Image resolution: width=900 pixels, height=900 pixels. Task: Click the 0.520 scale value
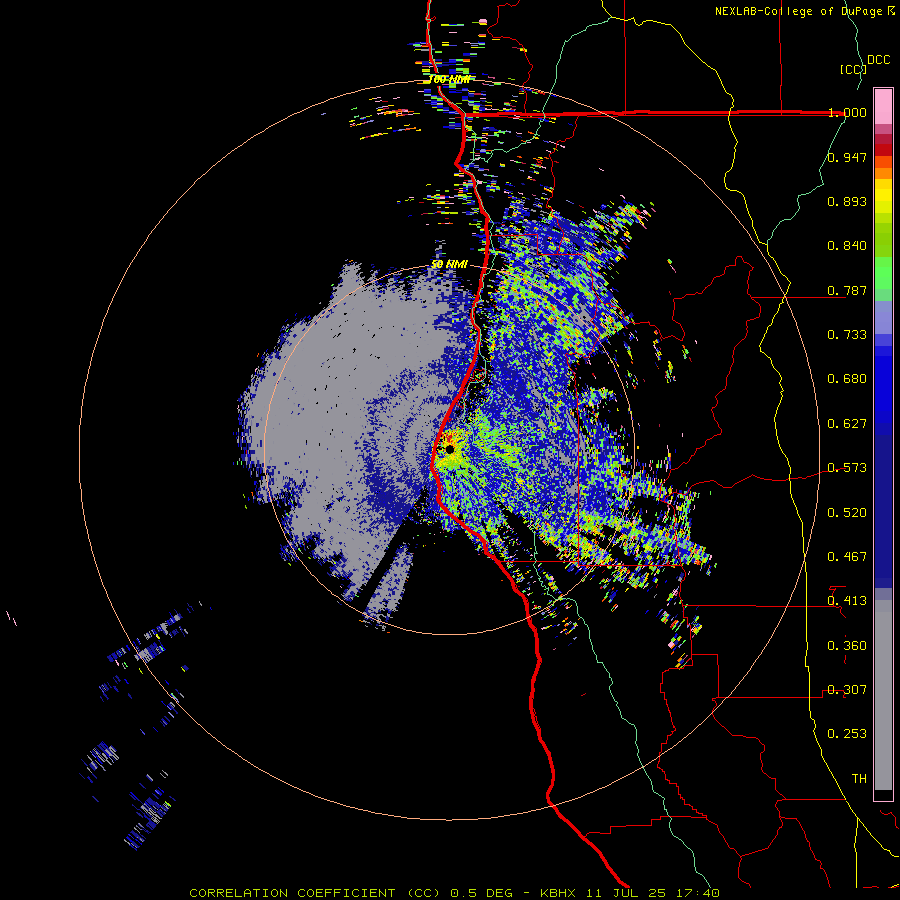pos(847,513)
